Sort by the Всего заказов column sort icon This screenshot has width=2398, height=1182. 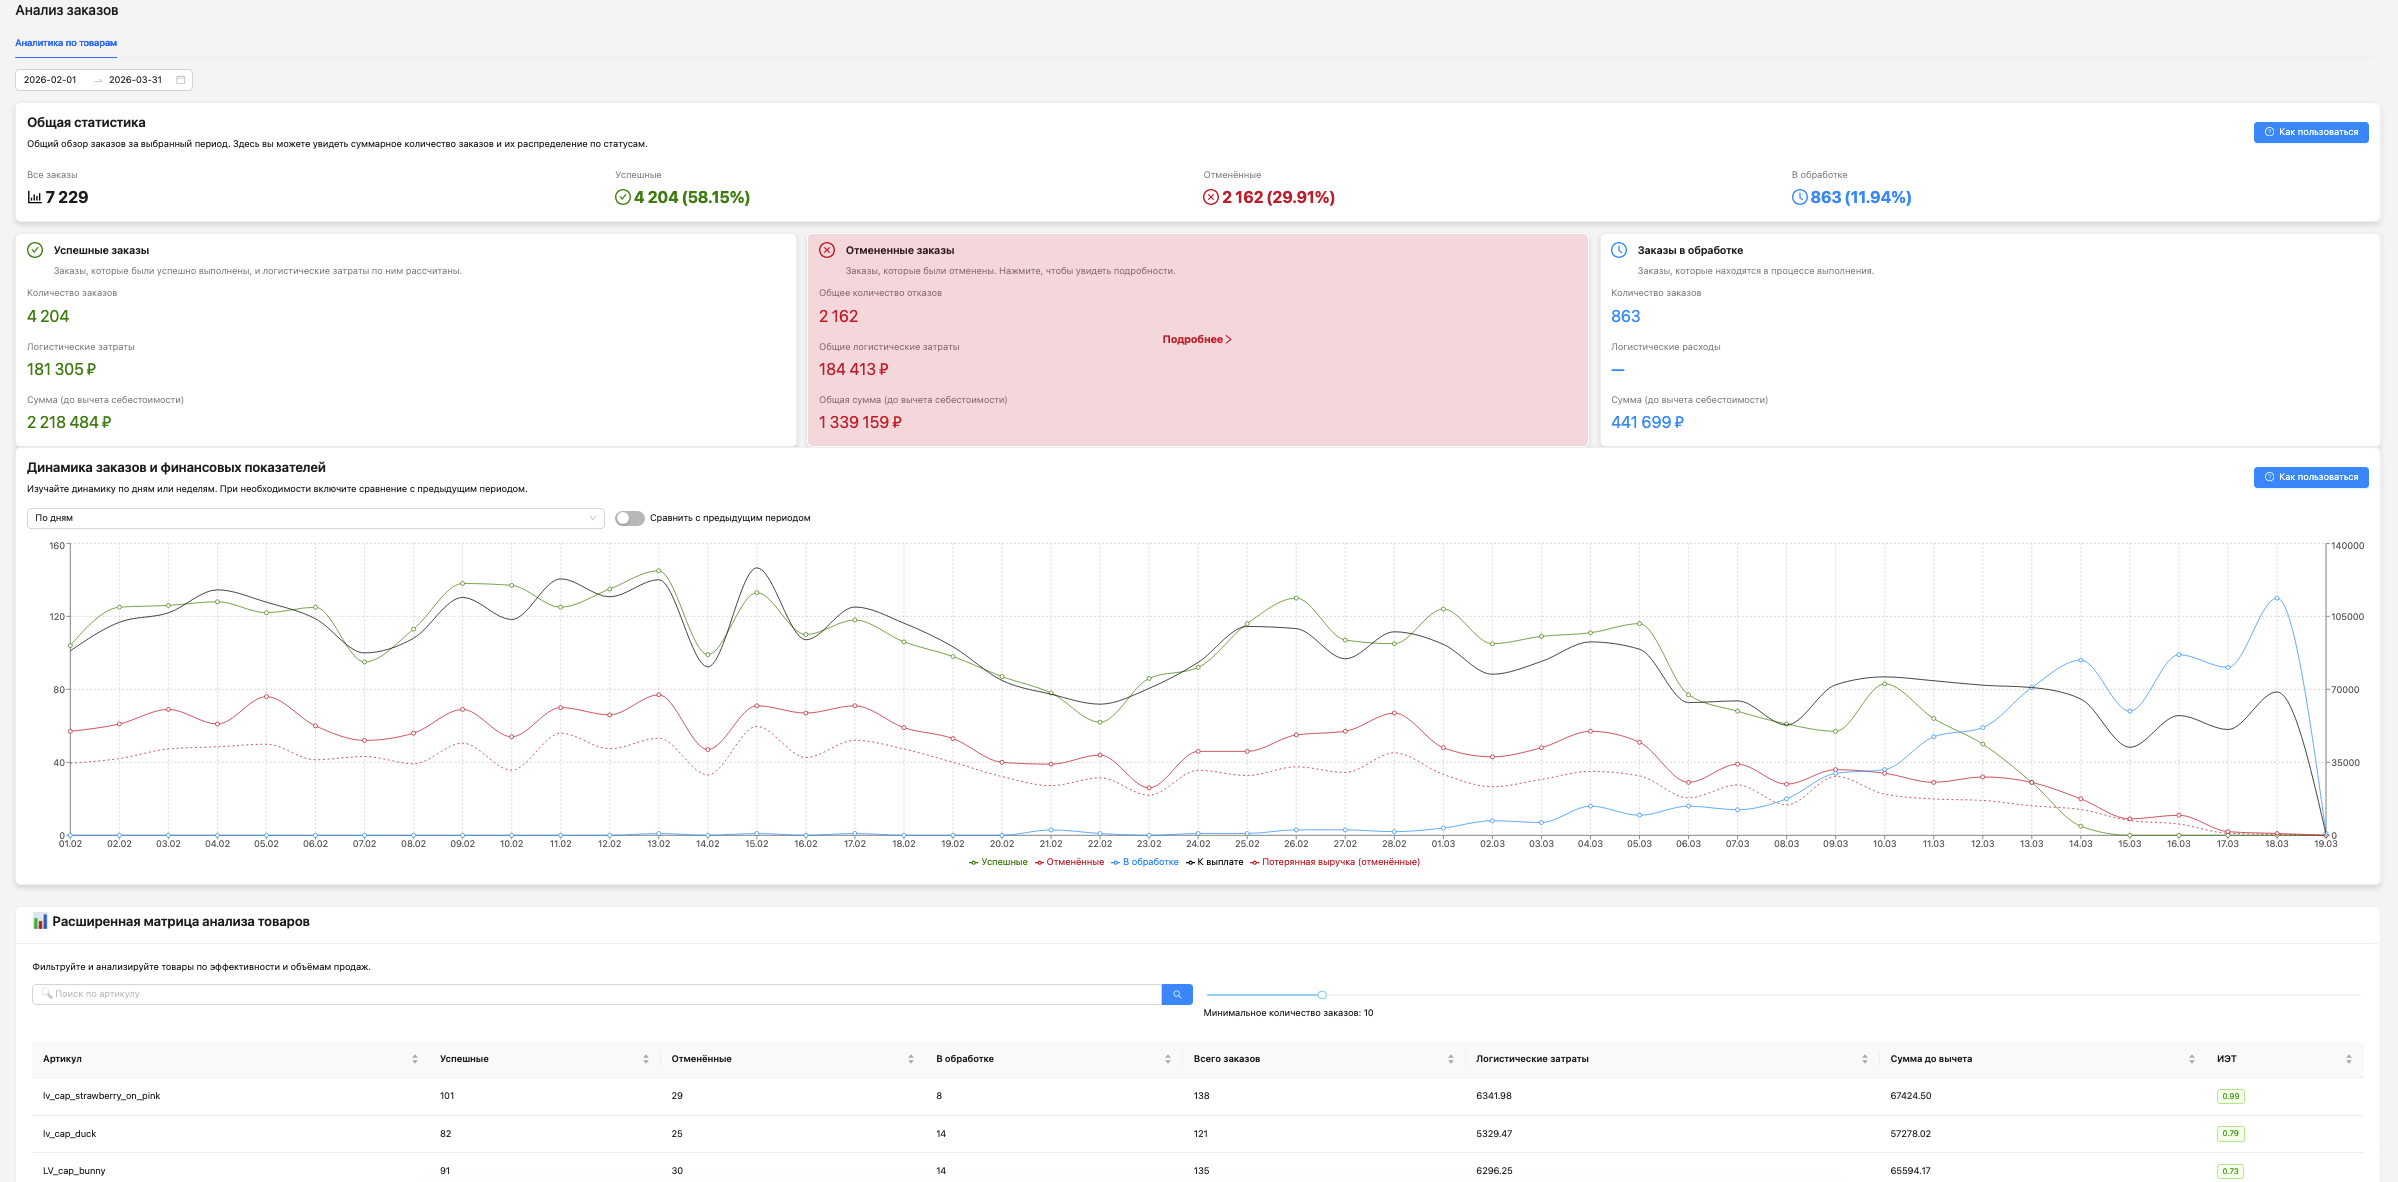coord(1451,1059)
